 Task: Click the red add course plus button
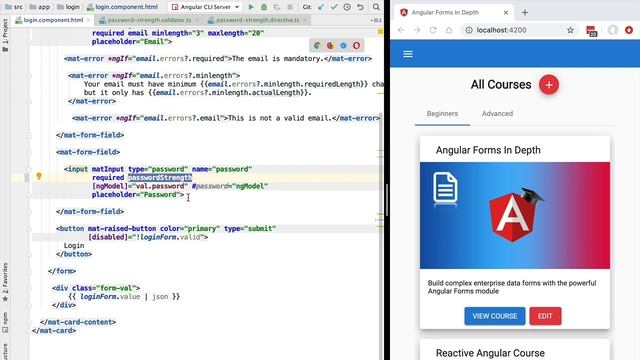[549, 84]
